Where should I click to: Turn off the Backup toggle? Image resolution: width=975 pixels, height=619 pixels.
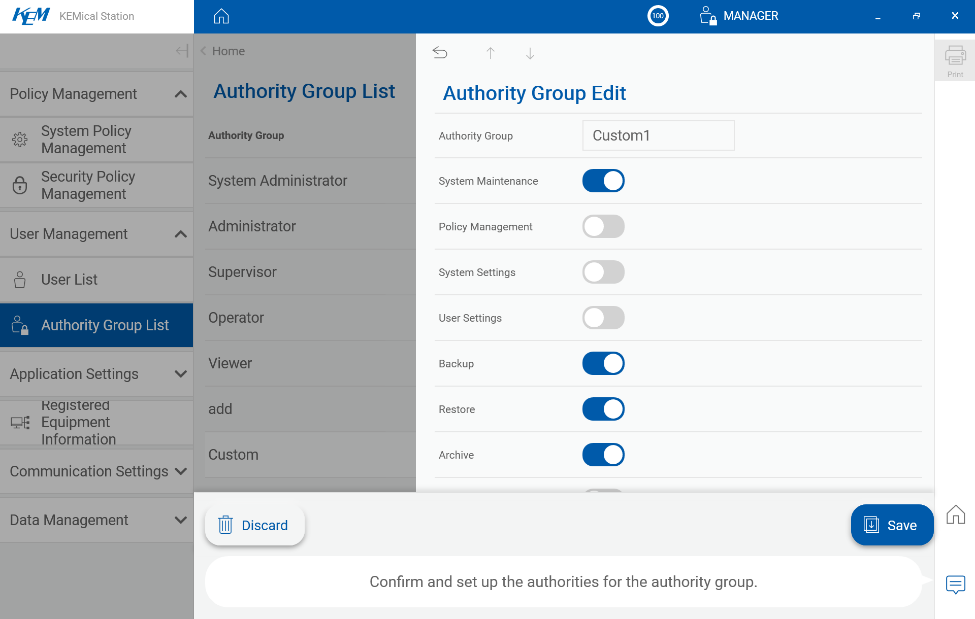tap(603, 364)
